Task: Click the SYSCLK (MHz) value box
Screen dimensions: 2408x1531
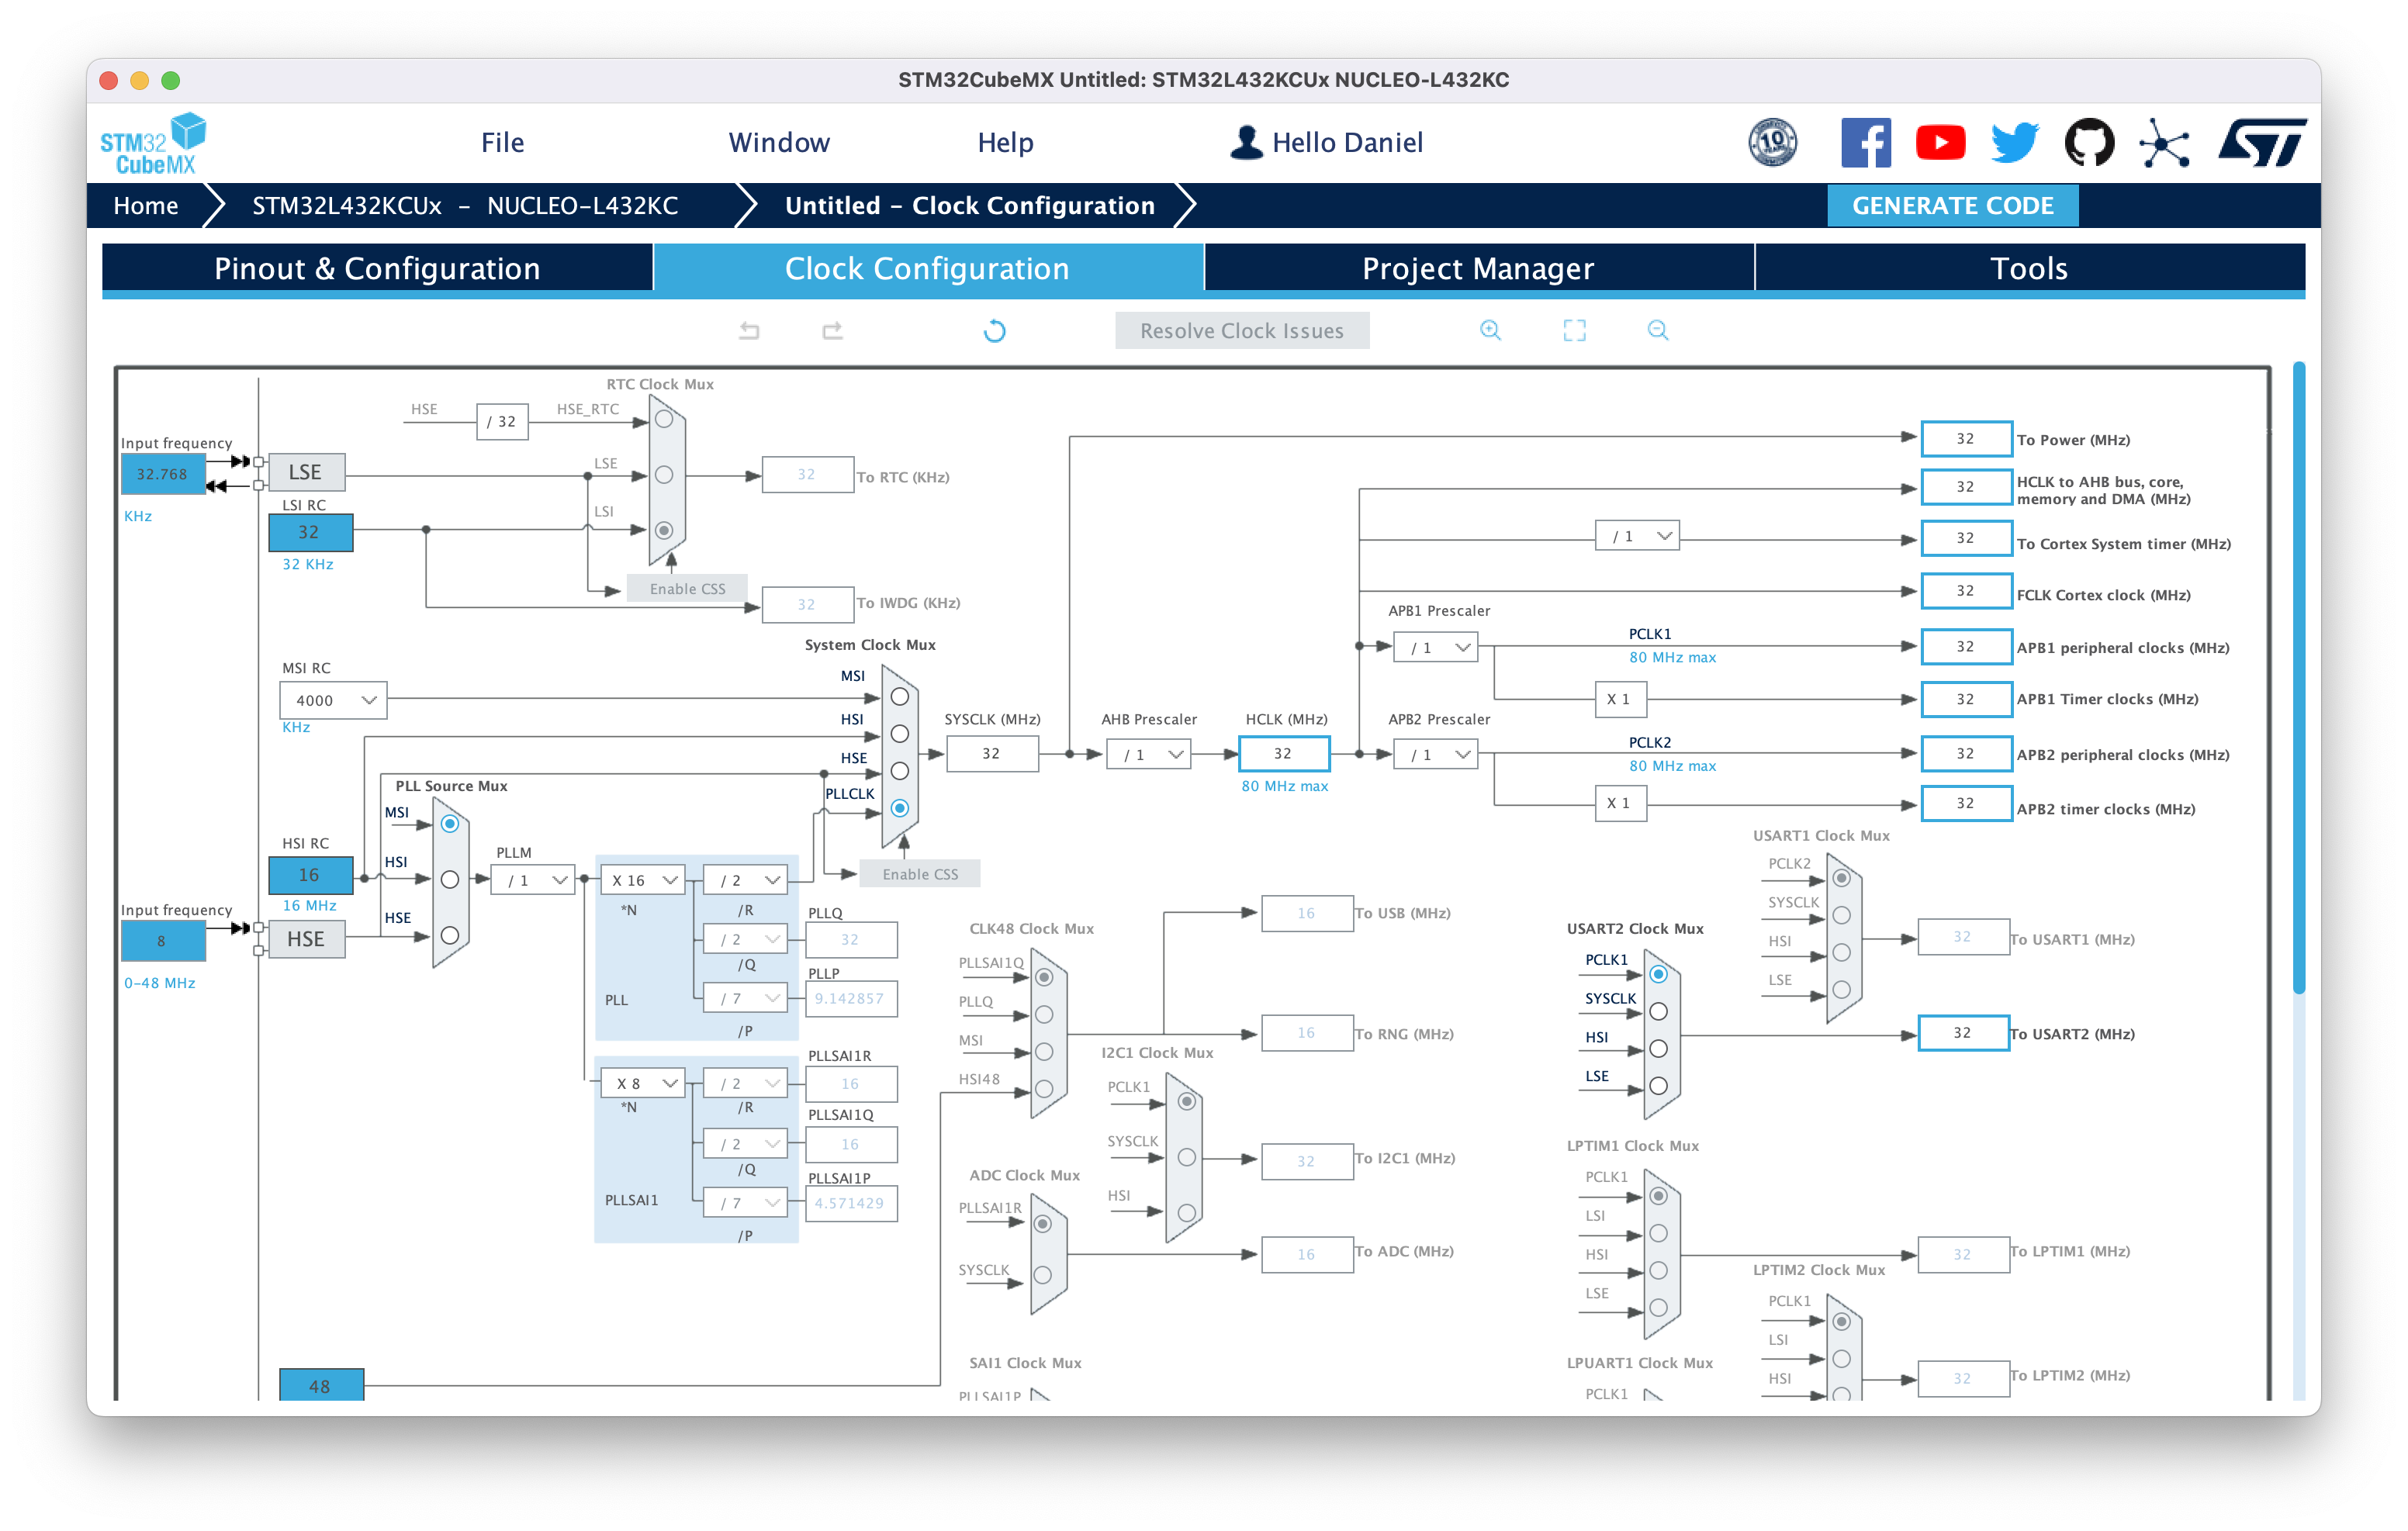Action: coord(991,753)
